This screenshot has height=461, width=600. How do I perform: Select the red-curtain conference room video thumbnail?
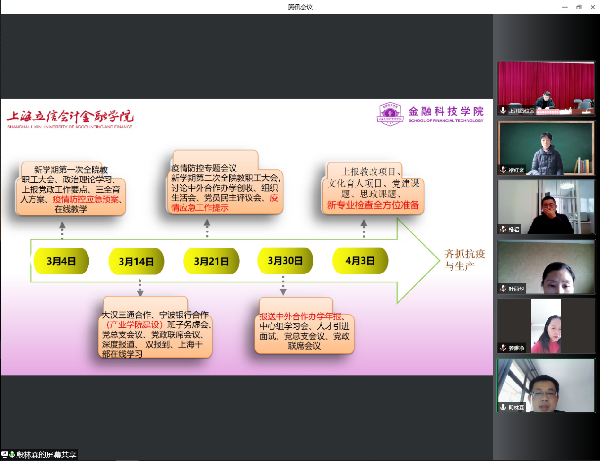coord(546,88)
